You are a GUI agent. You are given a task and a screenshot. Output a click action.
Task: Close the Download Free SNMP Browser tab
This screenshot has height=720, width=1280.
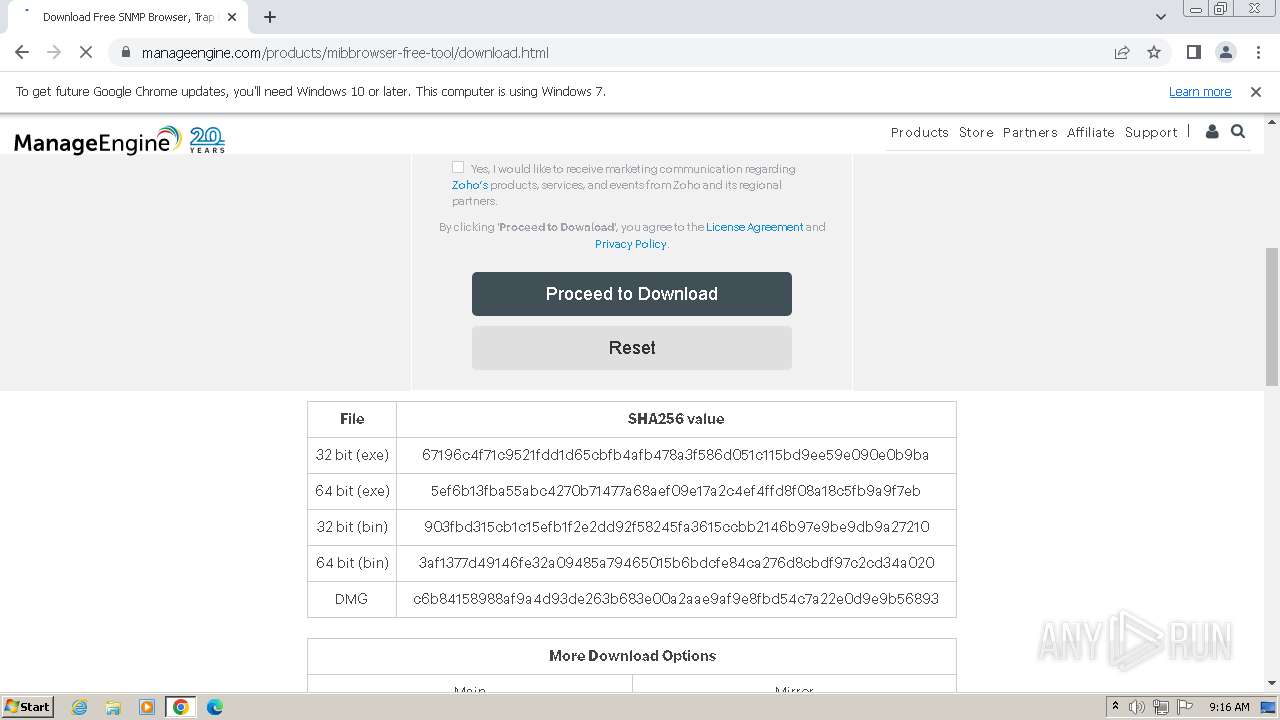232,17
